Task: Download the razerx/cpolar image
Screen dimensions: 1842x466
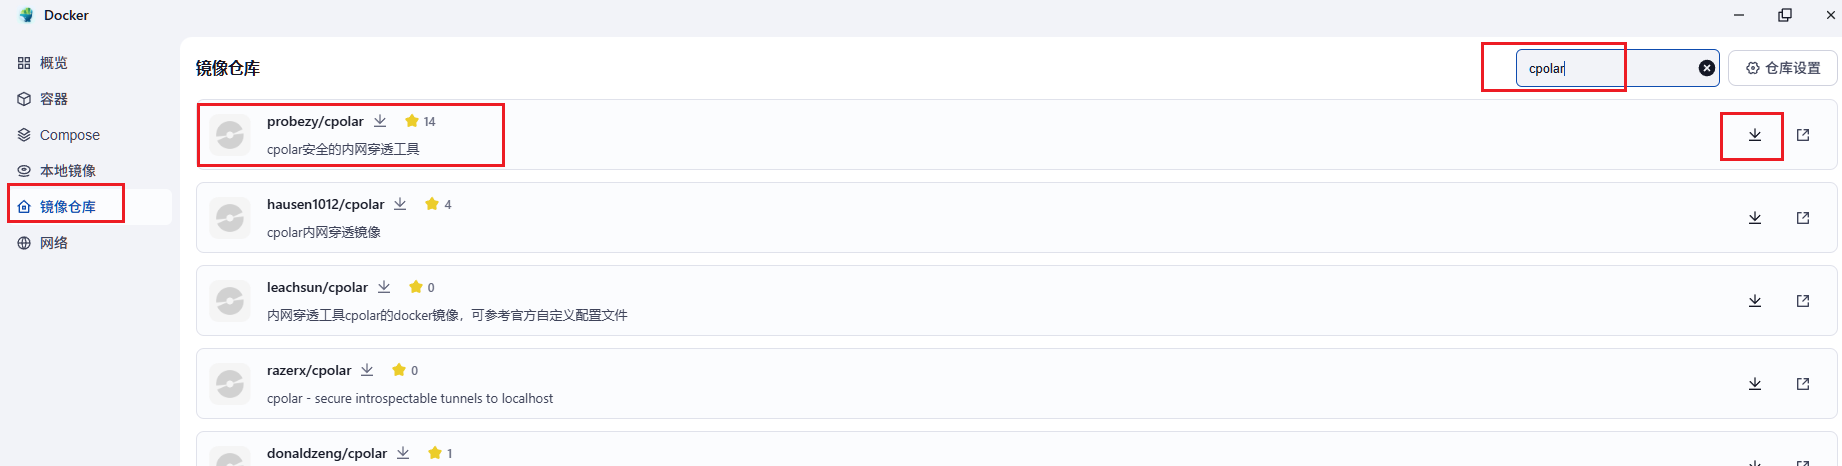Action: click(1754, 384)
